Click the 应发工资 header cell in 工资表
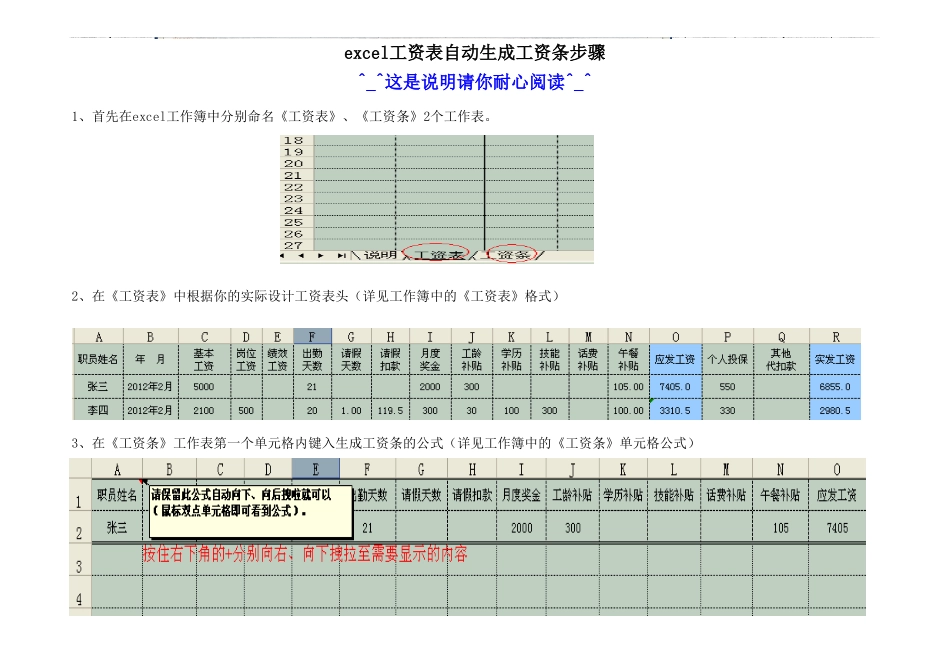 675,360
